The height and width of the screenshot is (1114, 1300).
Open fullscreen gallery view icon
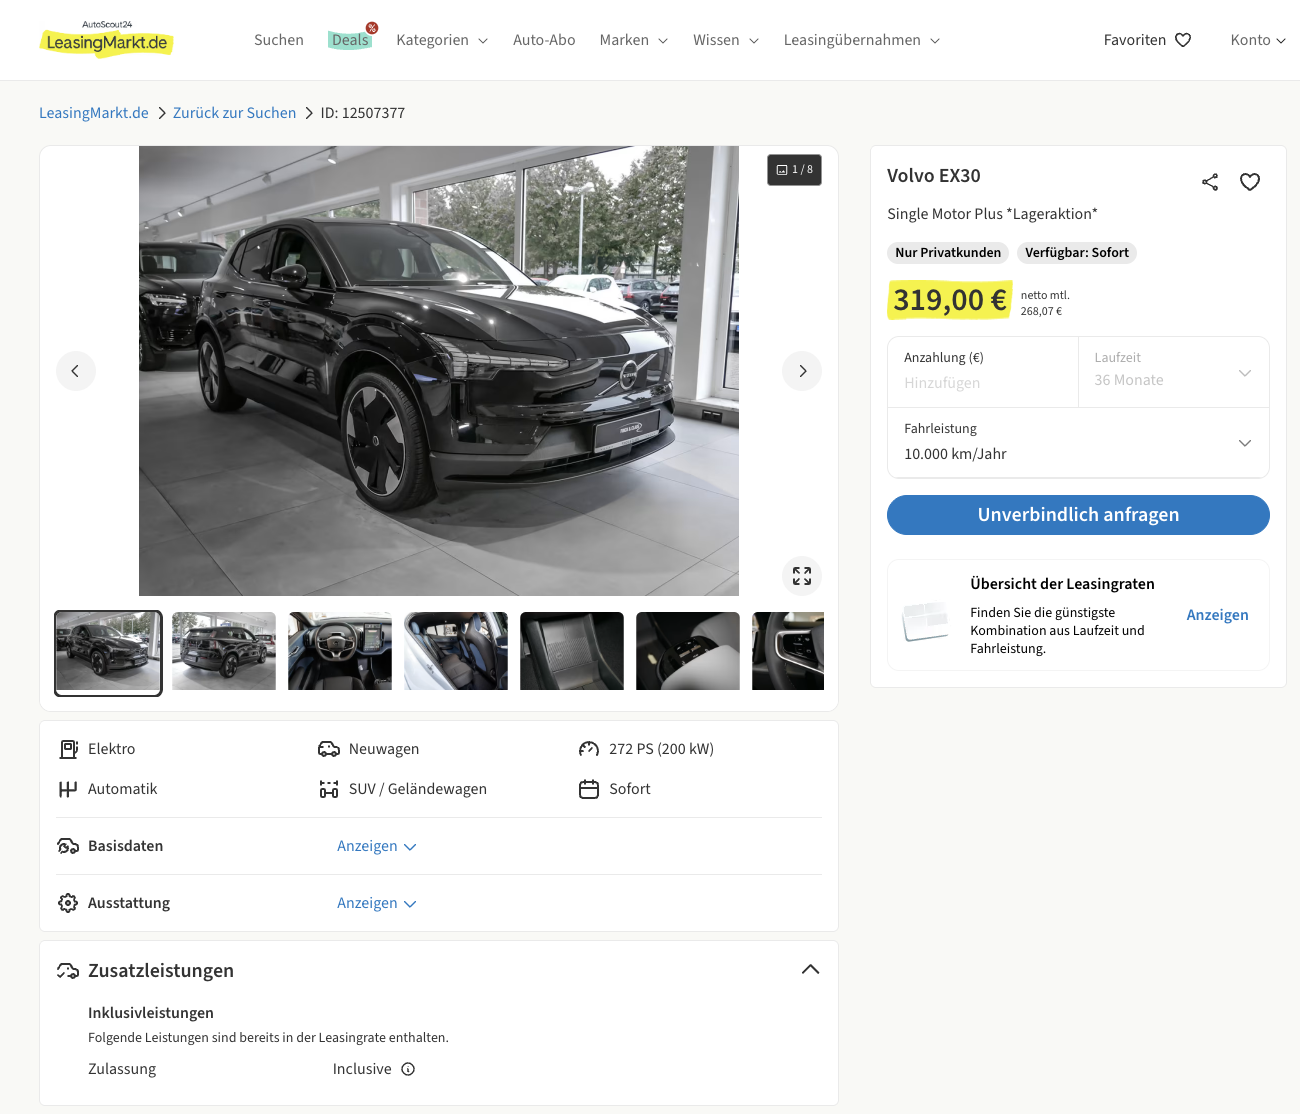pos(802,576)
